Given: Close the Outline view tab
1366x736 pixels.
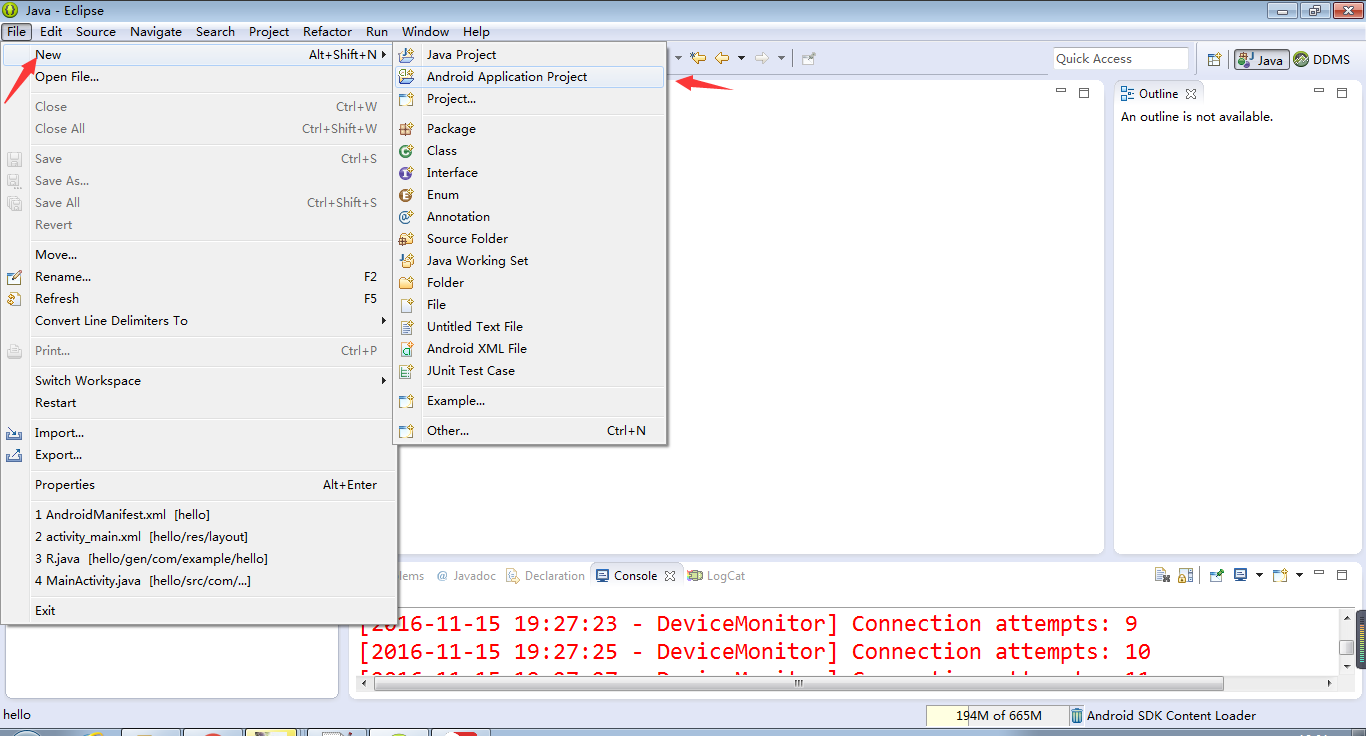Looking at the screenshot, I should point(1191,94).
